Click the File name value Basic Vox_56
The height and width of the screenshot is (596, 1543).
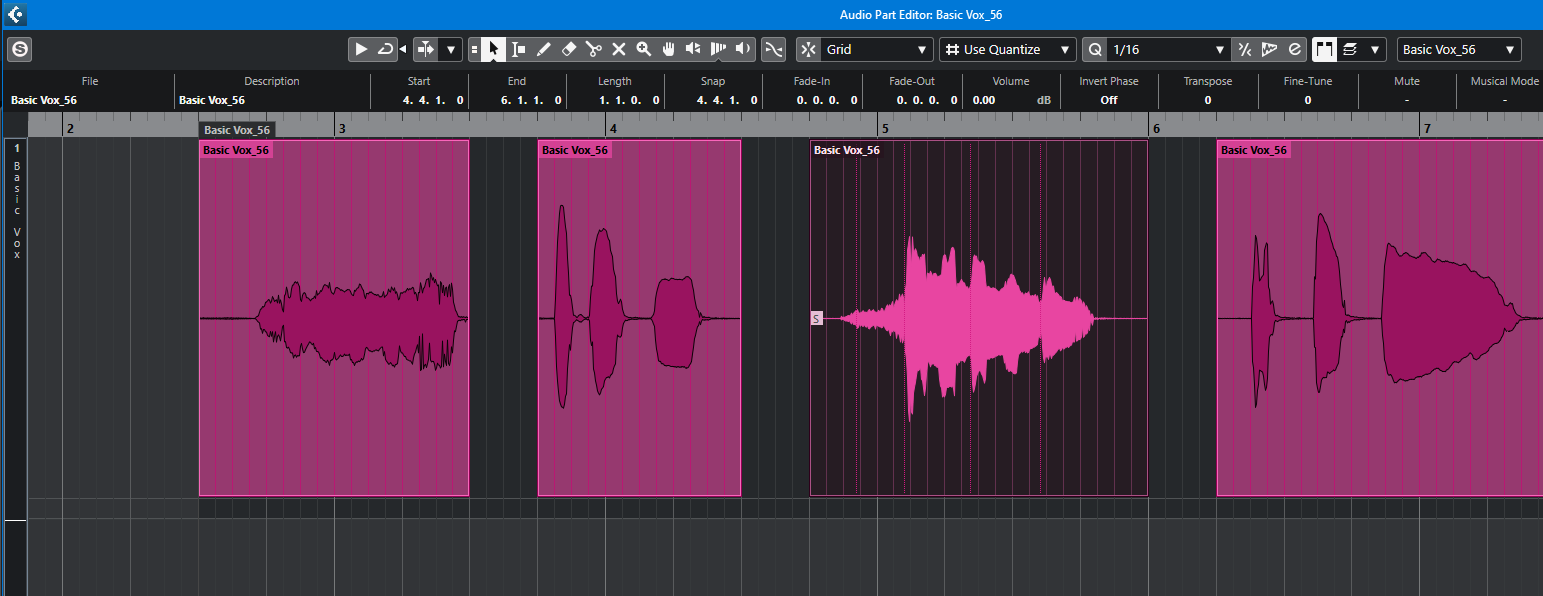coord(44,100)
